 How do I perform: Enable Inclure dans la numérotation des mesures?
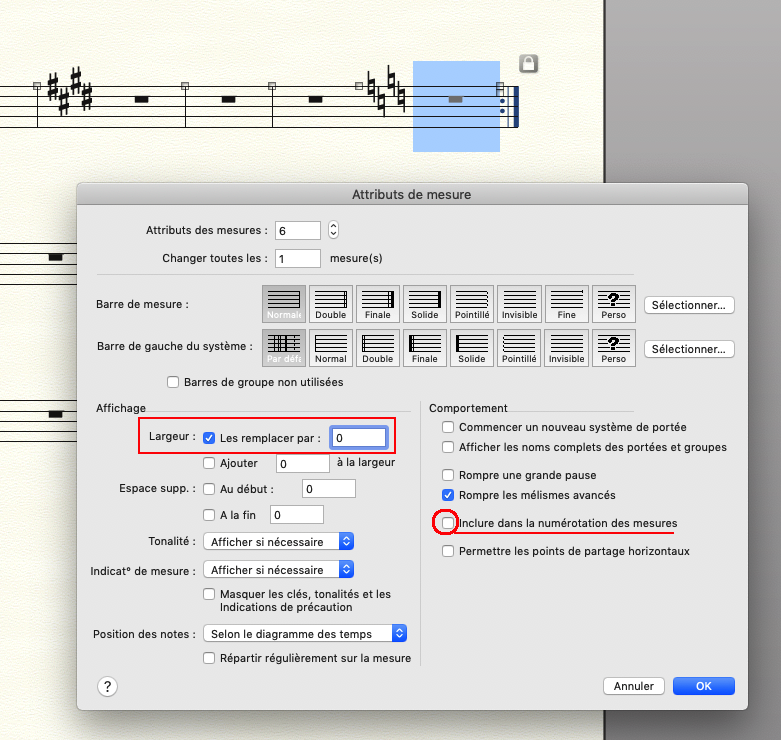tap(449, 523)
